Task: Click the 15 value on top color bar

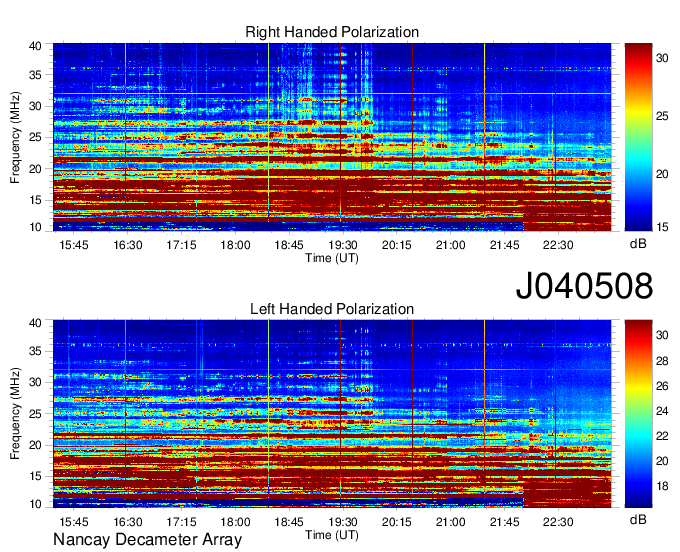Action: click(x=662, y=227)
